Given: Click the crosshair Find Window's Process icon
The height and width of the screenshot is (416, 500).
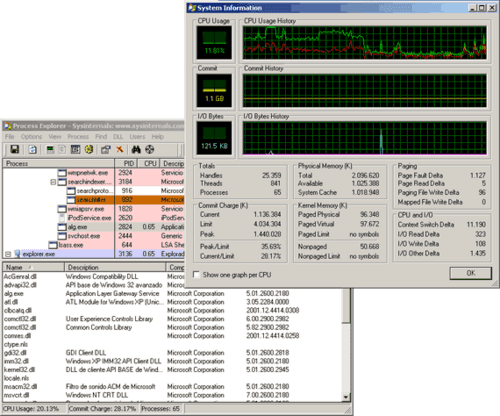Looking at the screenshot, I should coord(150,149).
